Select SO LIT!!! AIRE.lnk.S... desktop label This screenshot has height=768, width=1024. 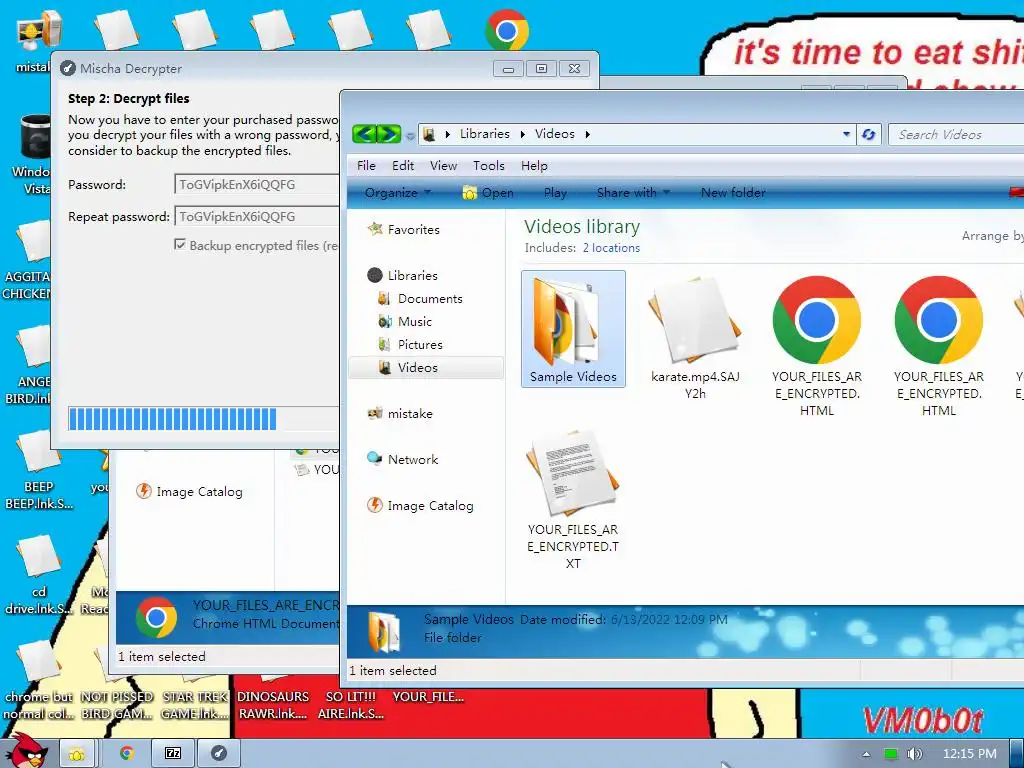(351, 705)
